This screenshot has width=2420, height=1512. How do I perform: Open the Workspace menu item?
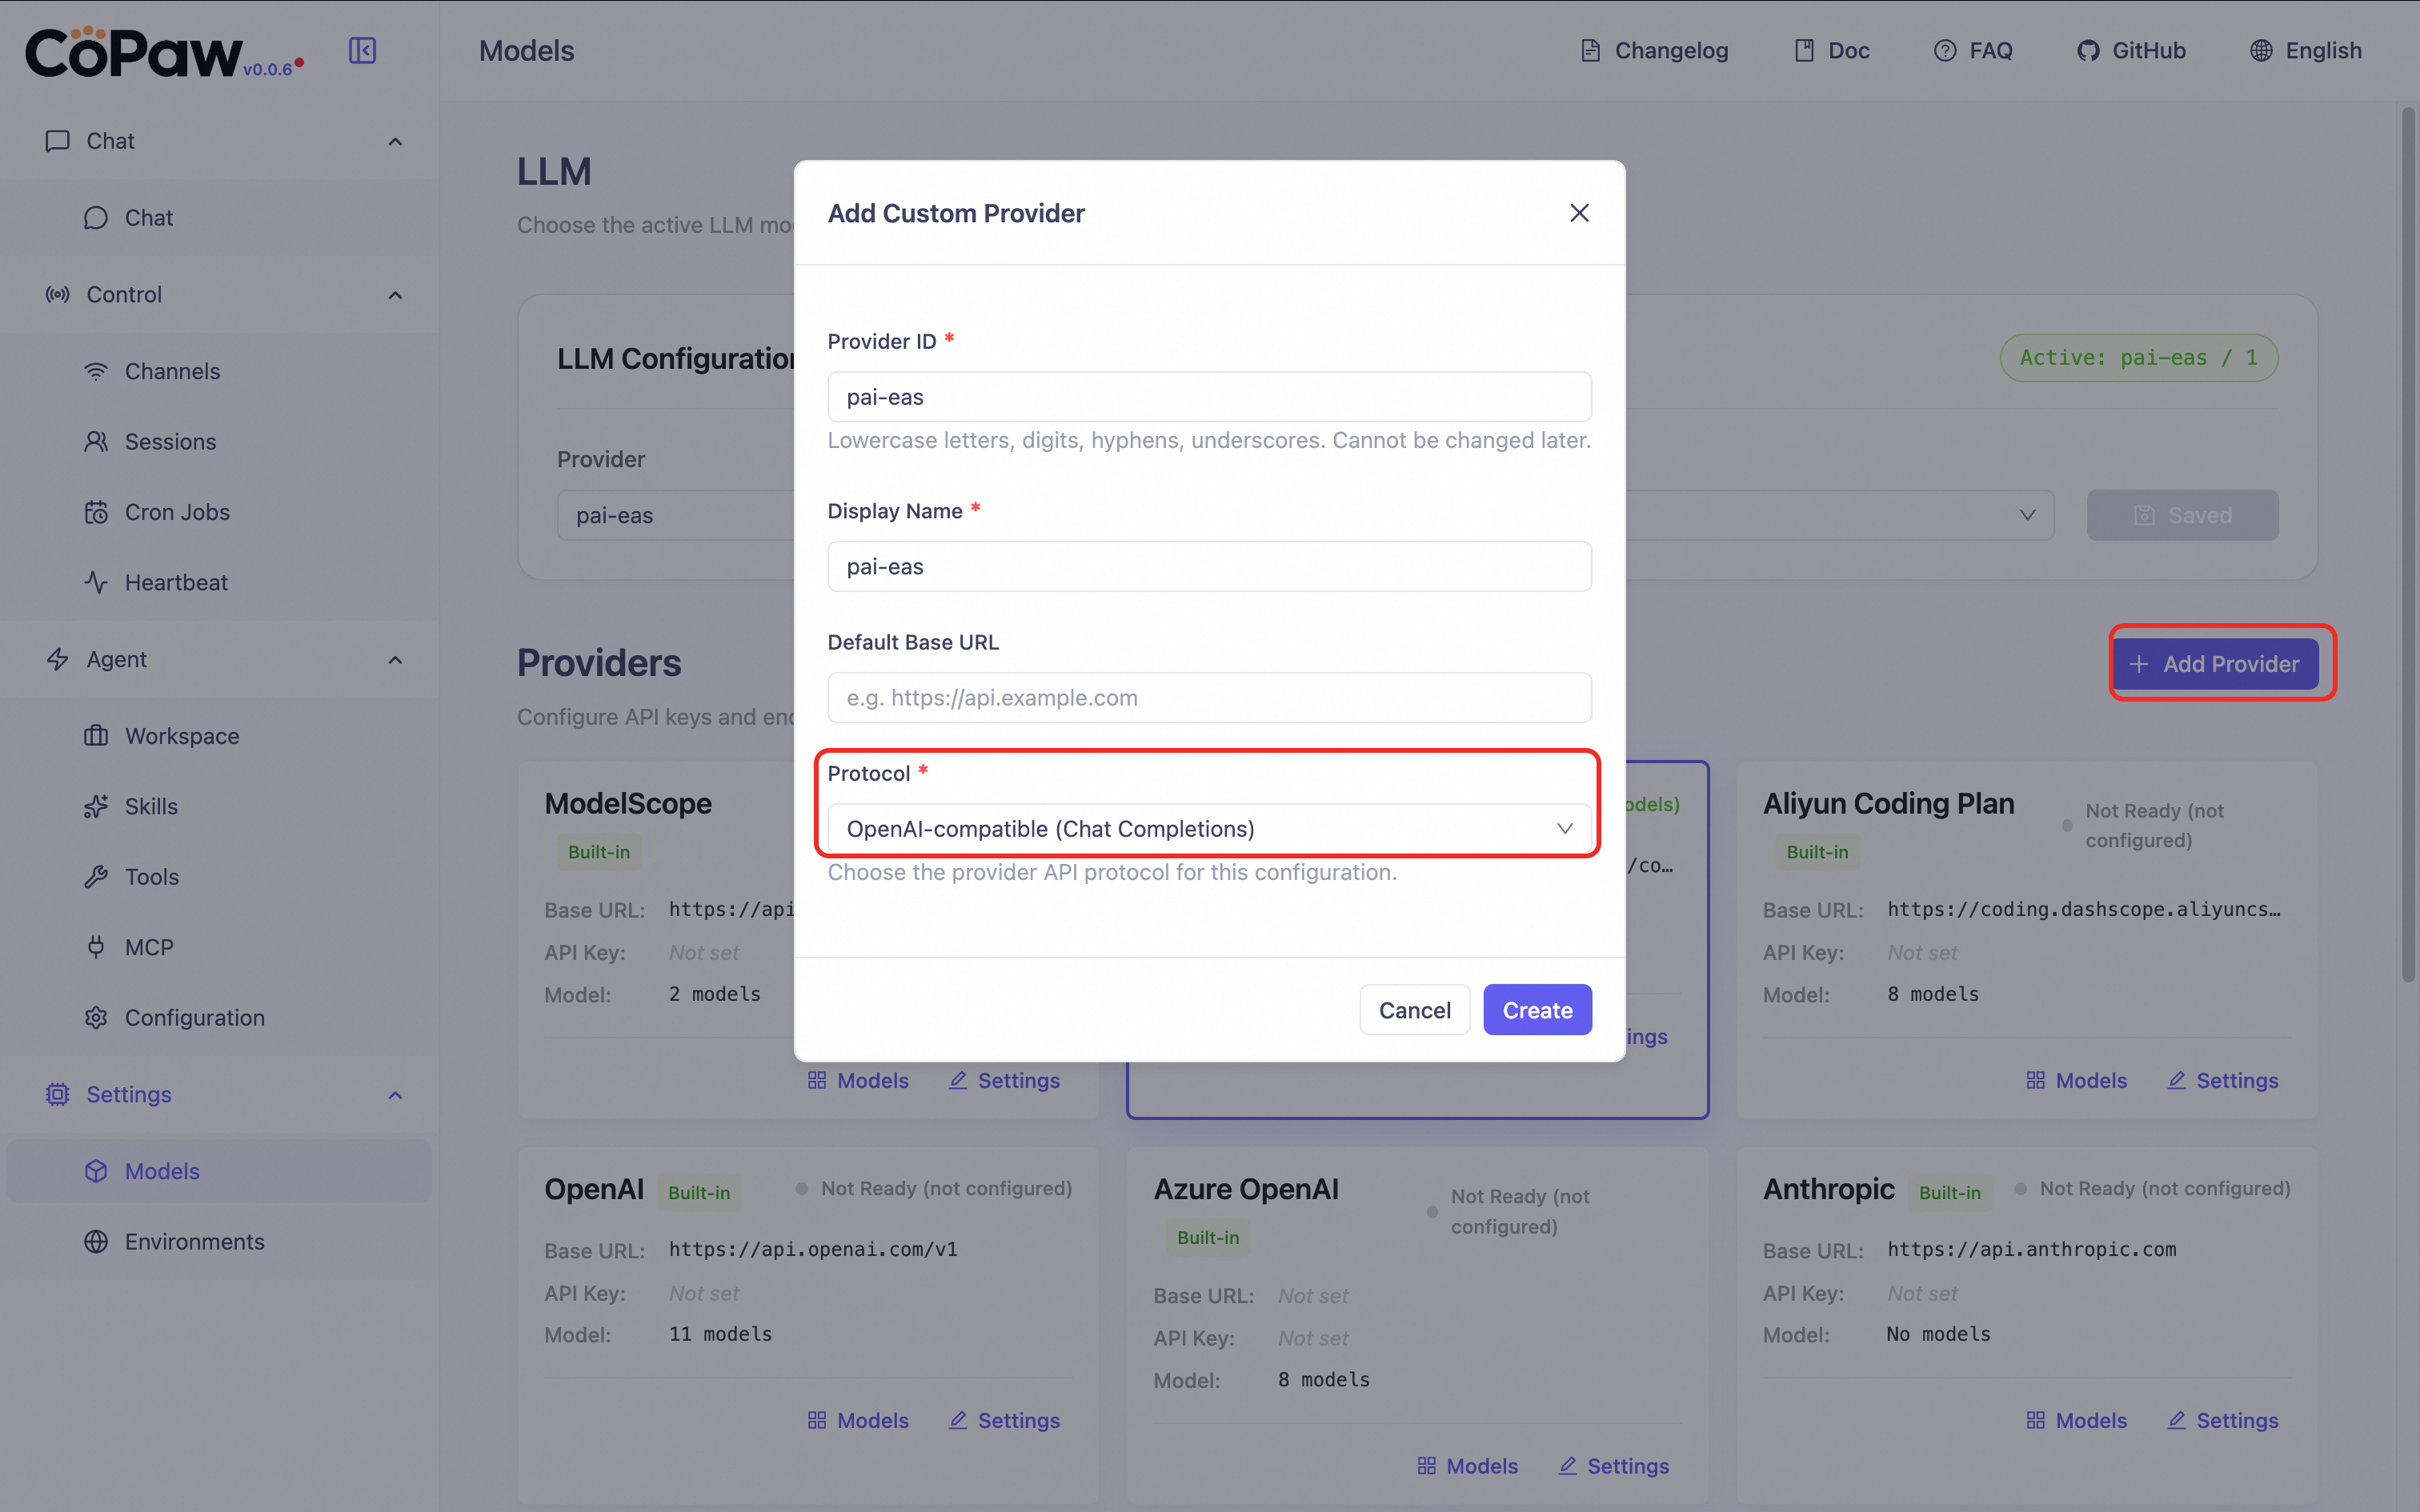(182, 736)
